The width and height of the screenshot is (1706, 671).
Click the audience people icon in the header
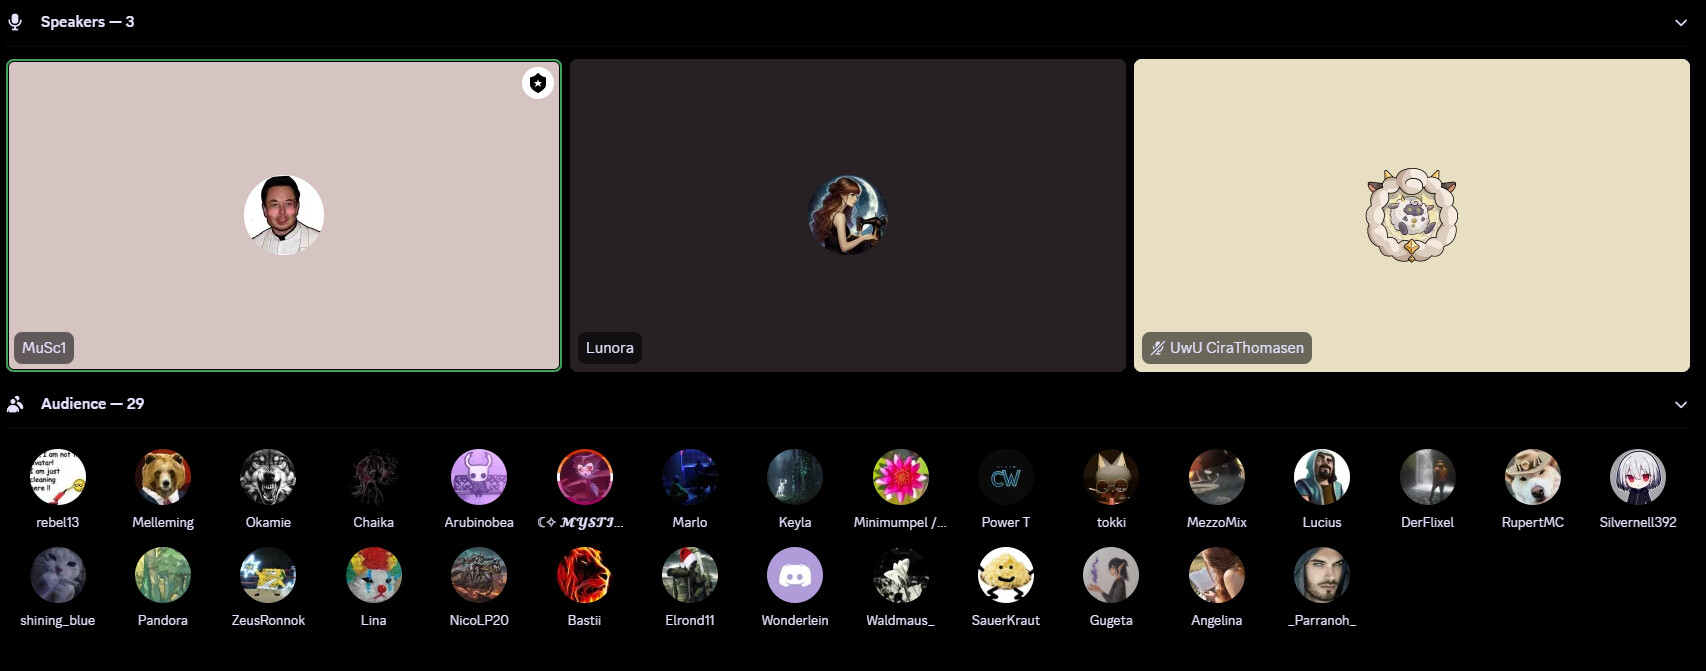[15, 404]
